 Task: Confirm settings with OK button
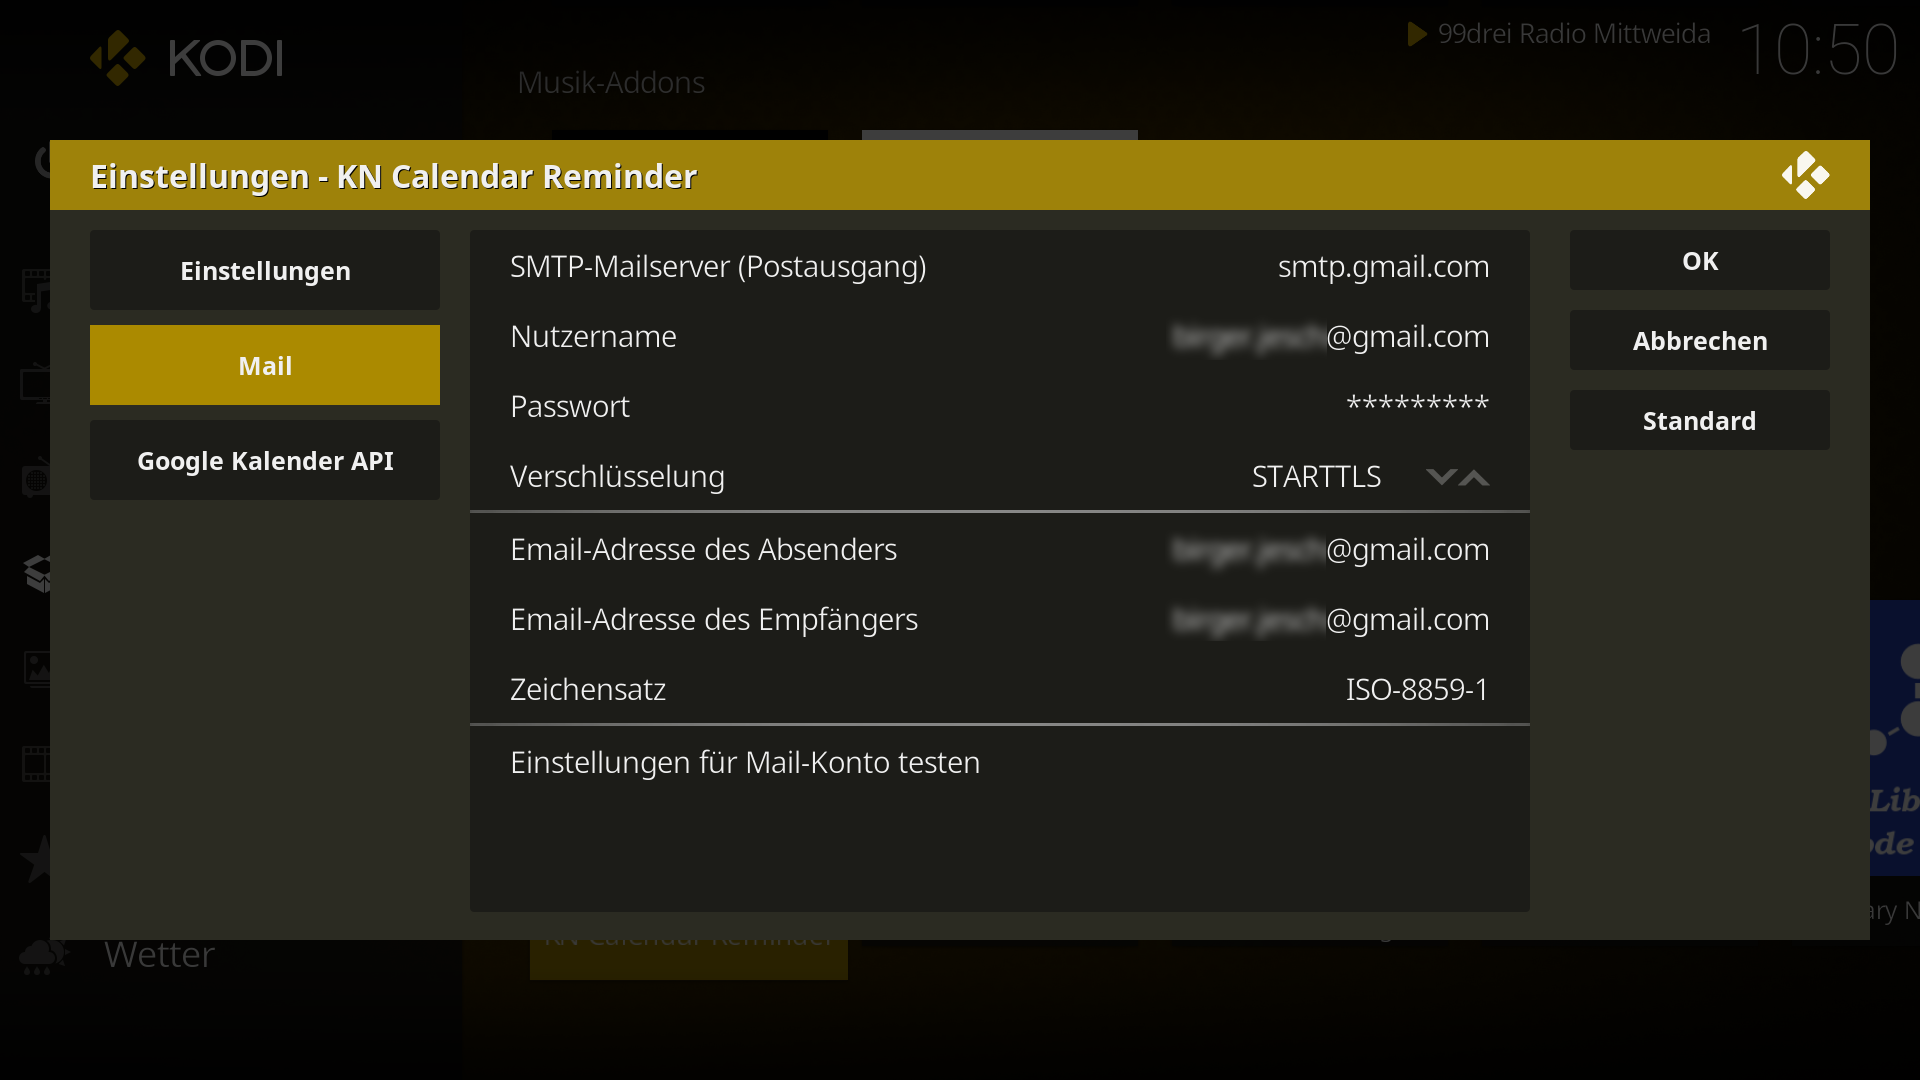tap(1700, 260)
